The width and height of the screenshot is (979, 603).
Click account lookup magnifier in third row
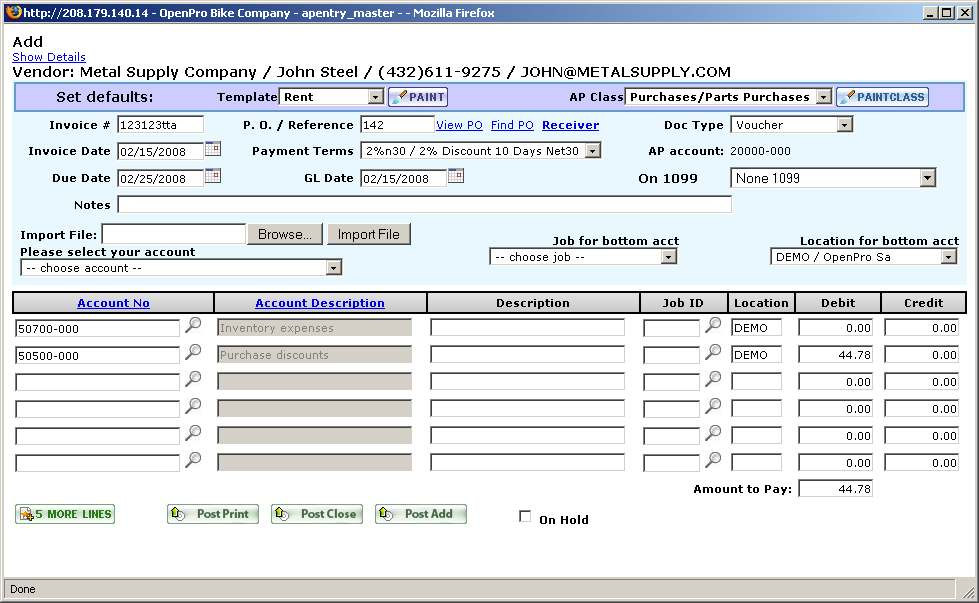click(x=194, y=379)
